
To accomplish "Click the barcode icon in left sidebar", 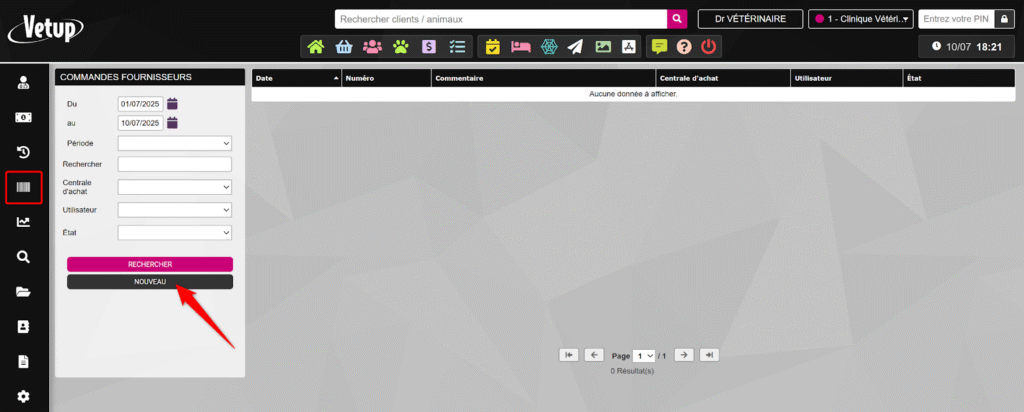I will [23, 187].
